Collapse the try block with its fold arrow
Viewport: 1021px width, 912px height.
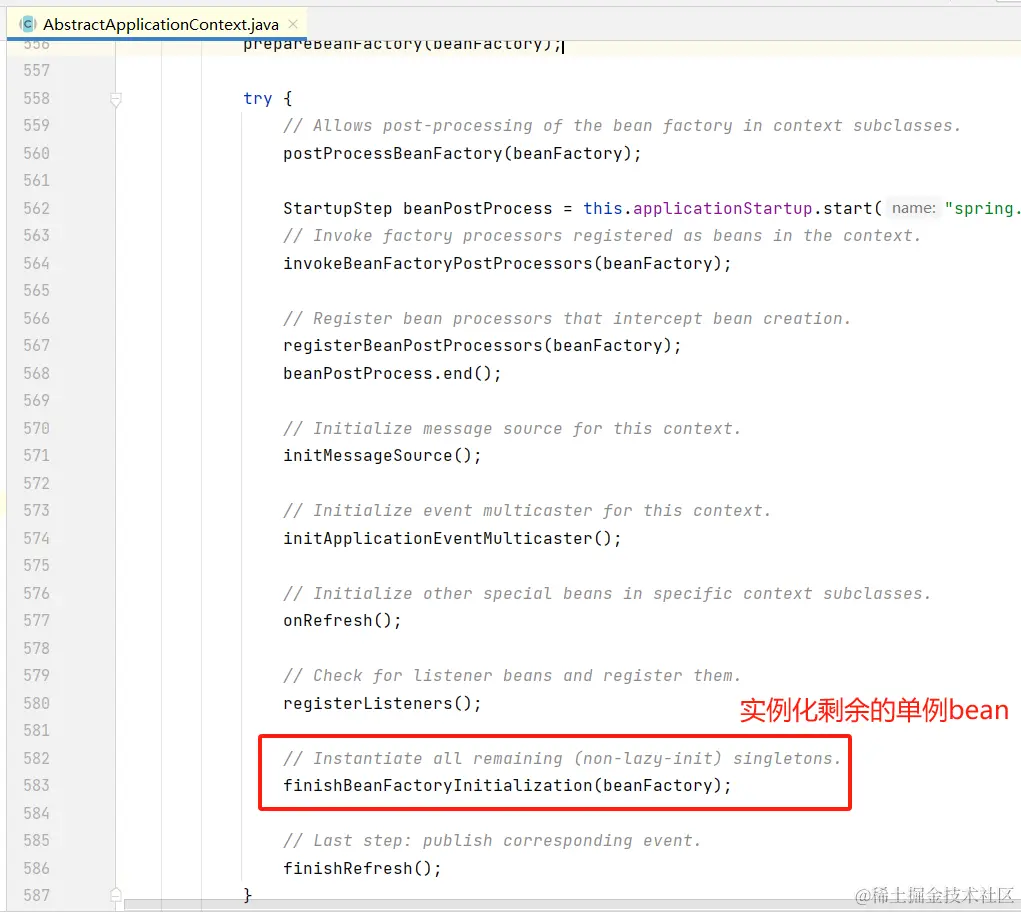(x=115, y=99)
